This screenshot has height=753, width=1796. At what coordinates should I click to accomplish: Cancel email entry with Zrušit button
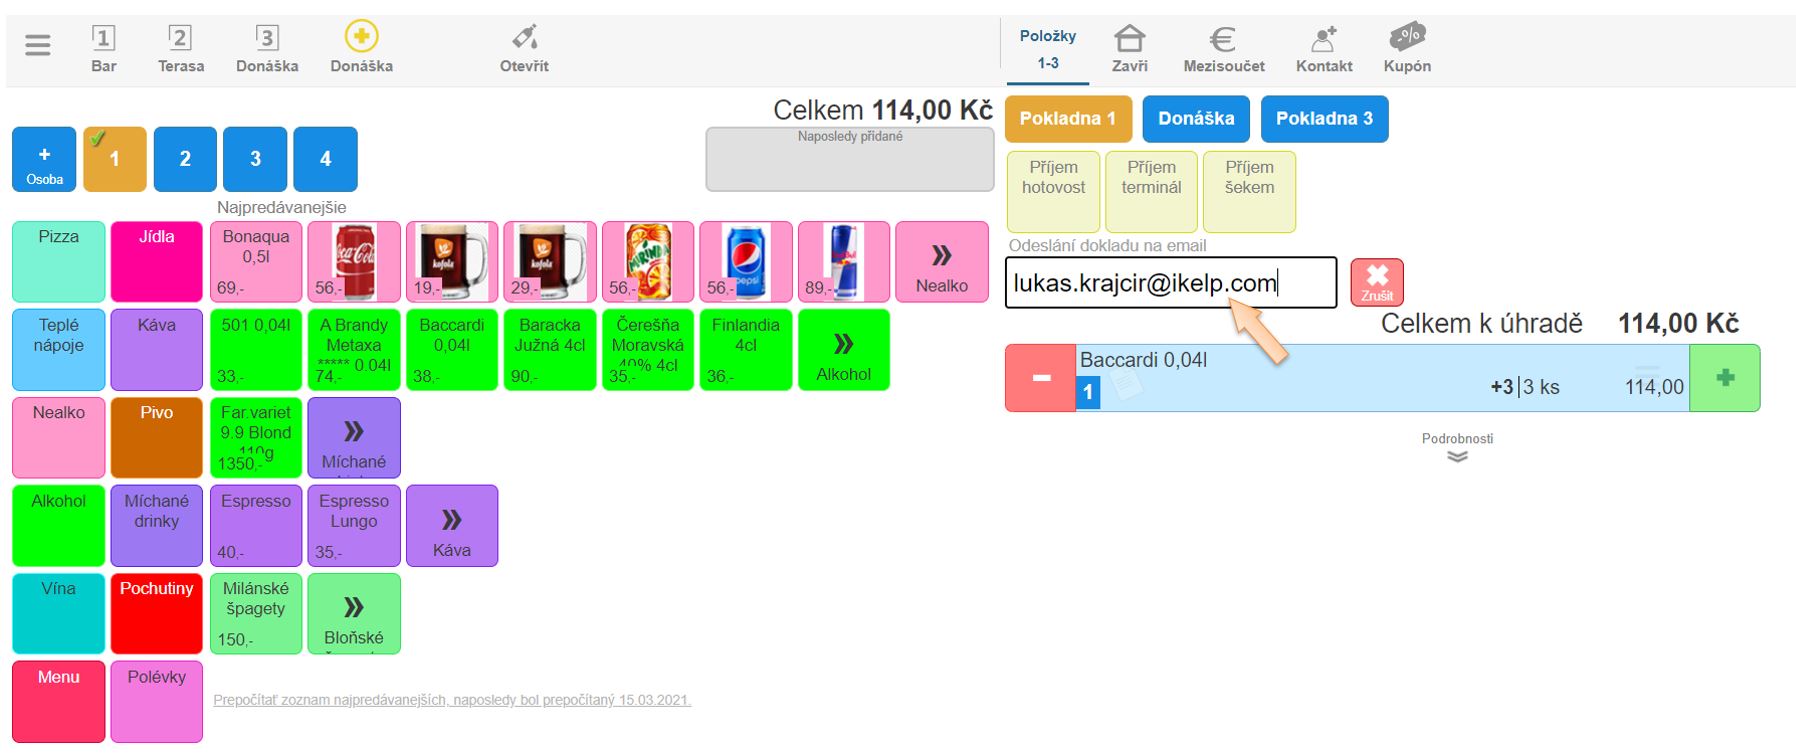(1376, 282)
